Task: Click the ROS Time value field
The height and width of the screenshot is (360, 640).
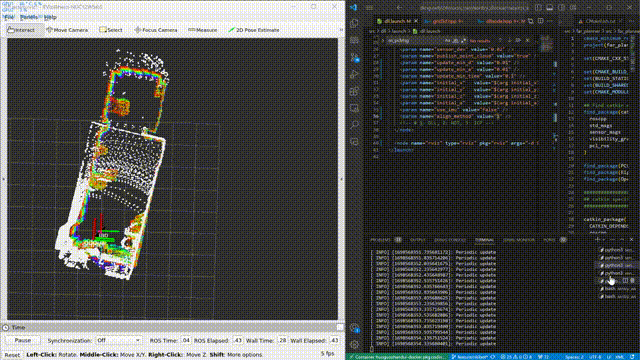Action: [x=186, y=340]
